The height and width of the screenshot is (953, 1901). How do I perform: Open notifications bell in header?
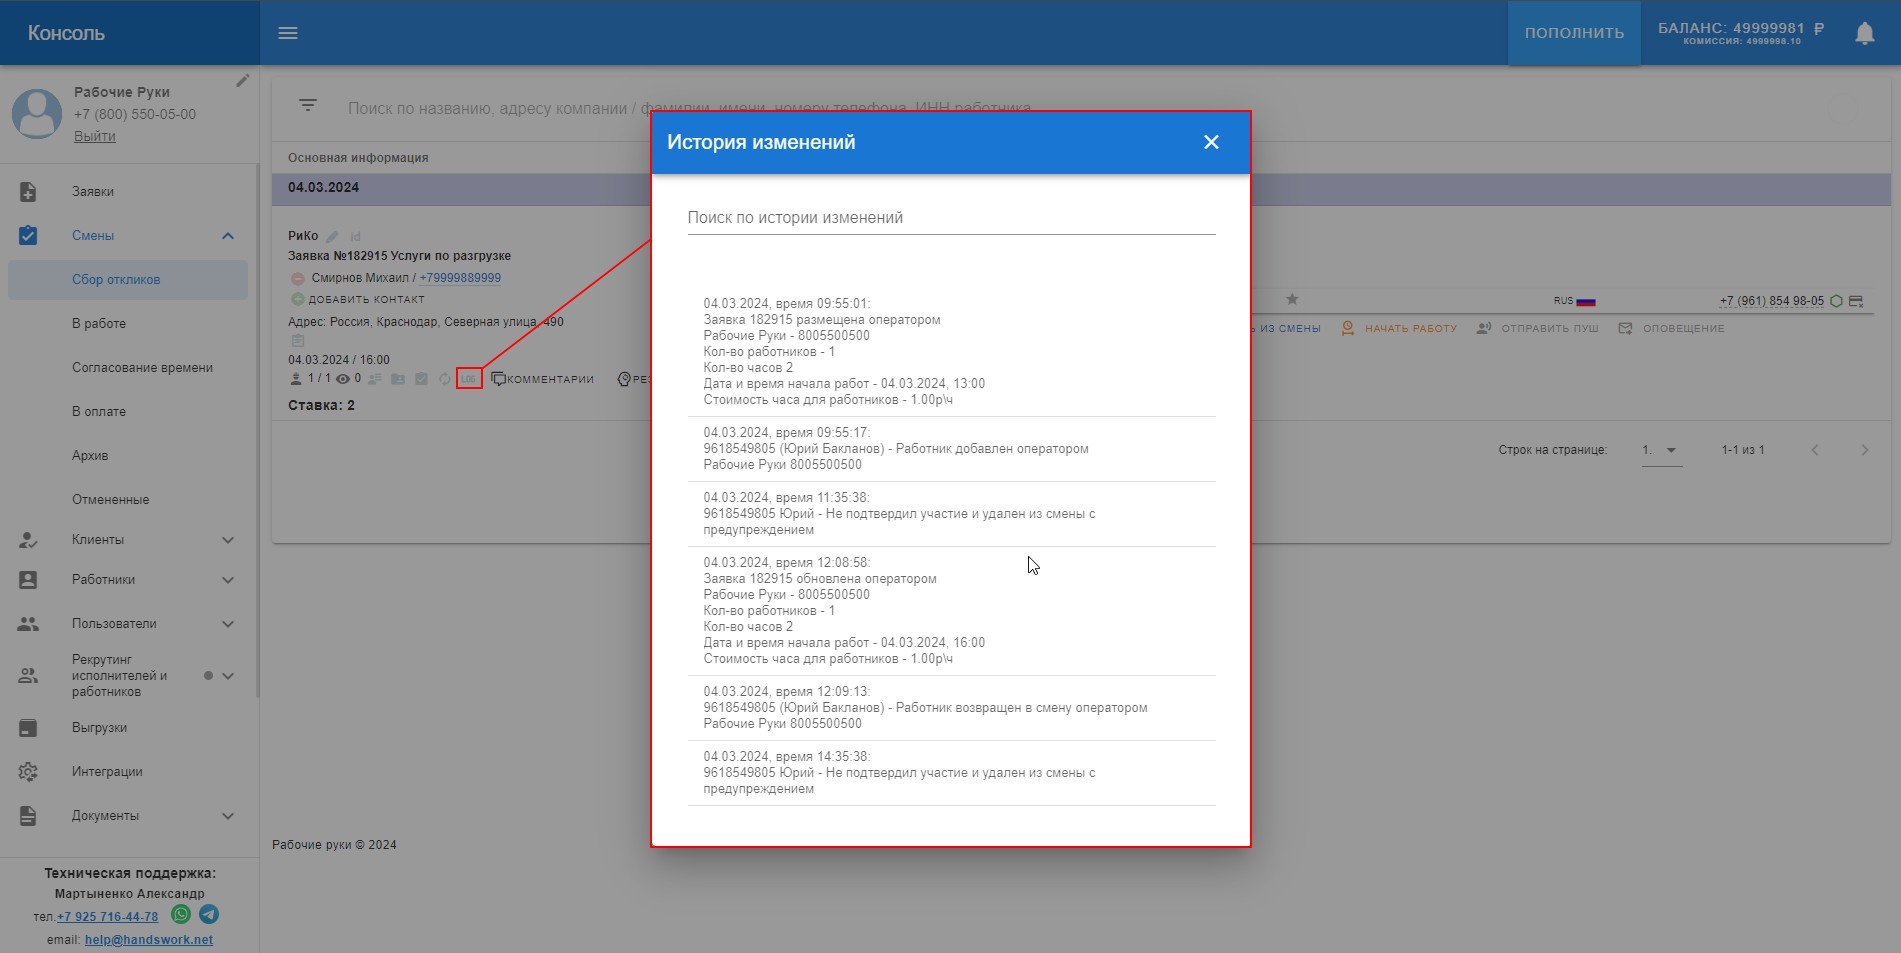click(x=1864, y=33)
